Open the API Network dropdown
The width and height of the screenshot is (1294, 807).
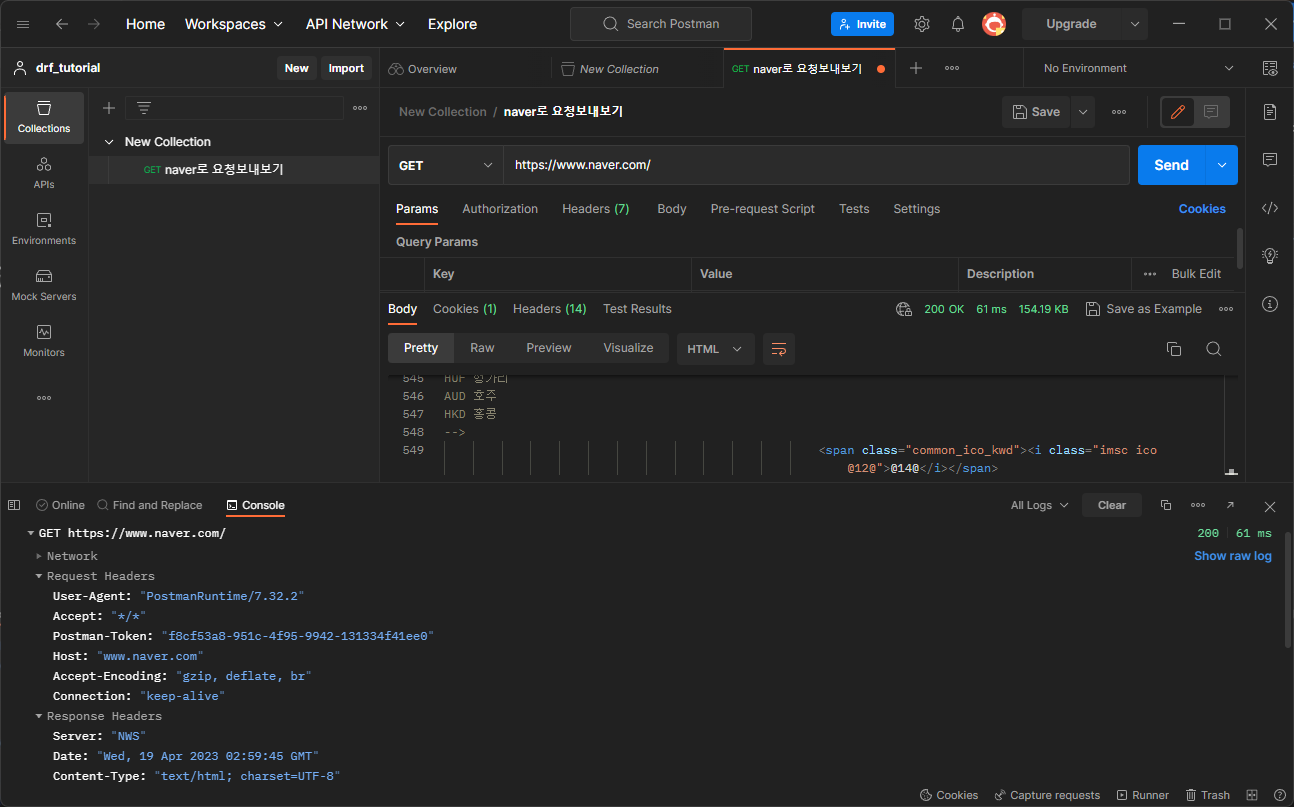click(356, 24)
